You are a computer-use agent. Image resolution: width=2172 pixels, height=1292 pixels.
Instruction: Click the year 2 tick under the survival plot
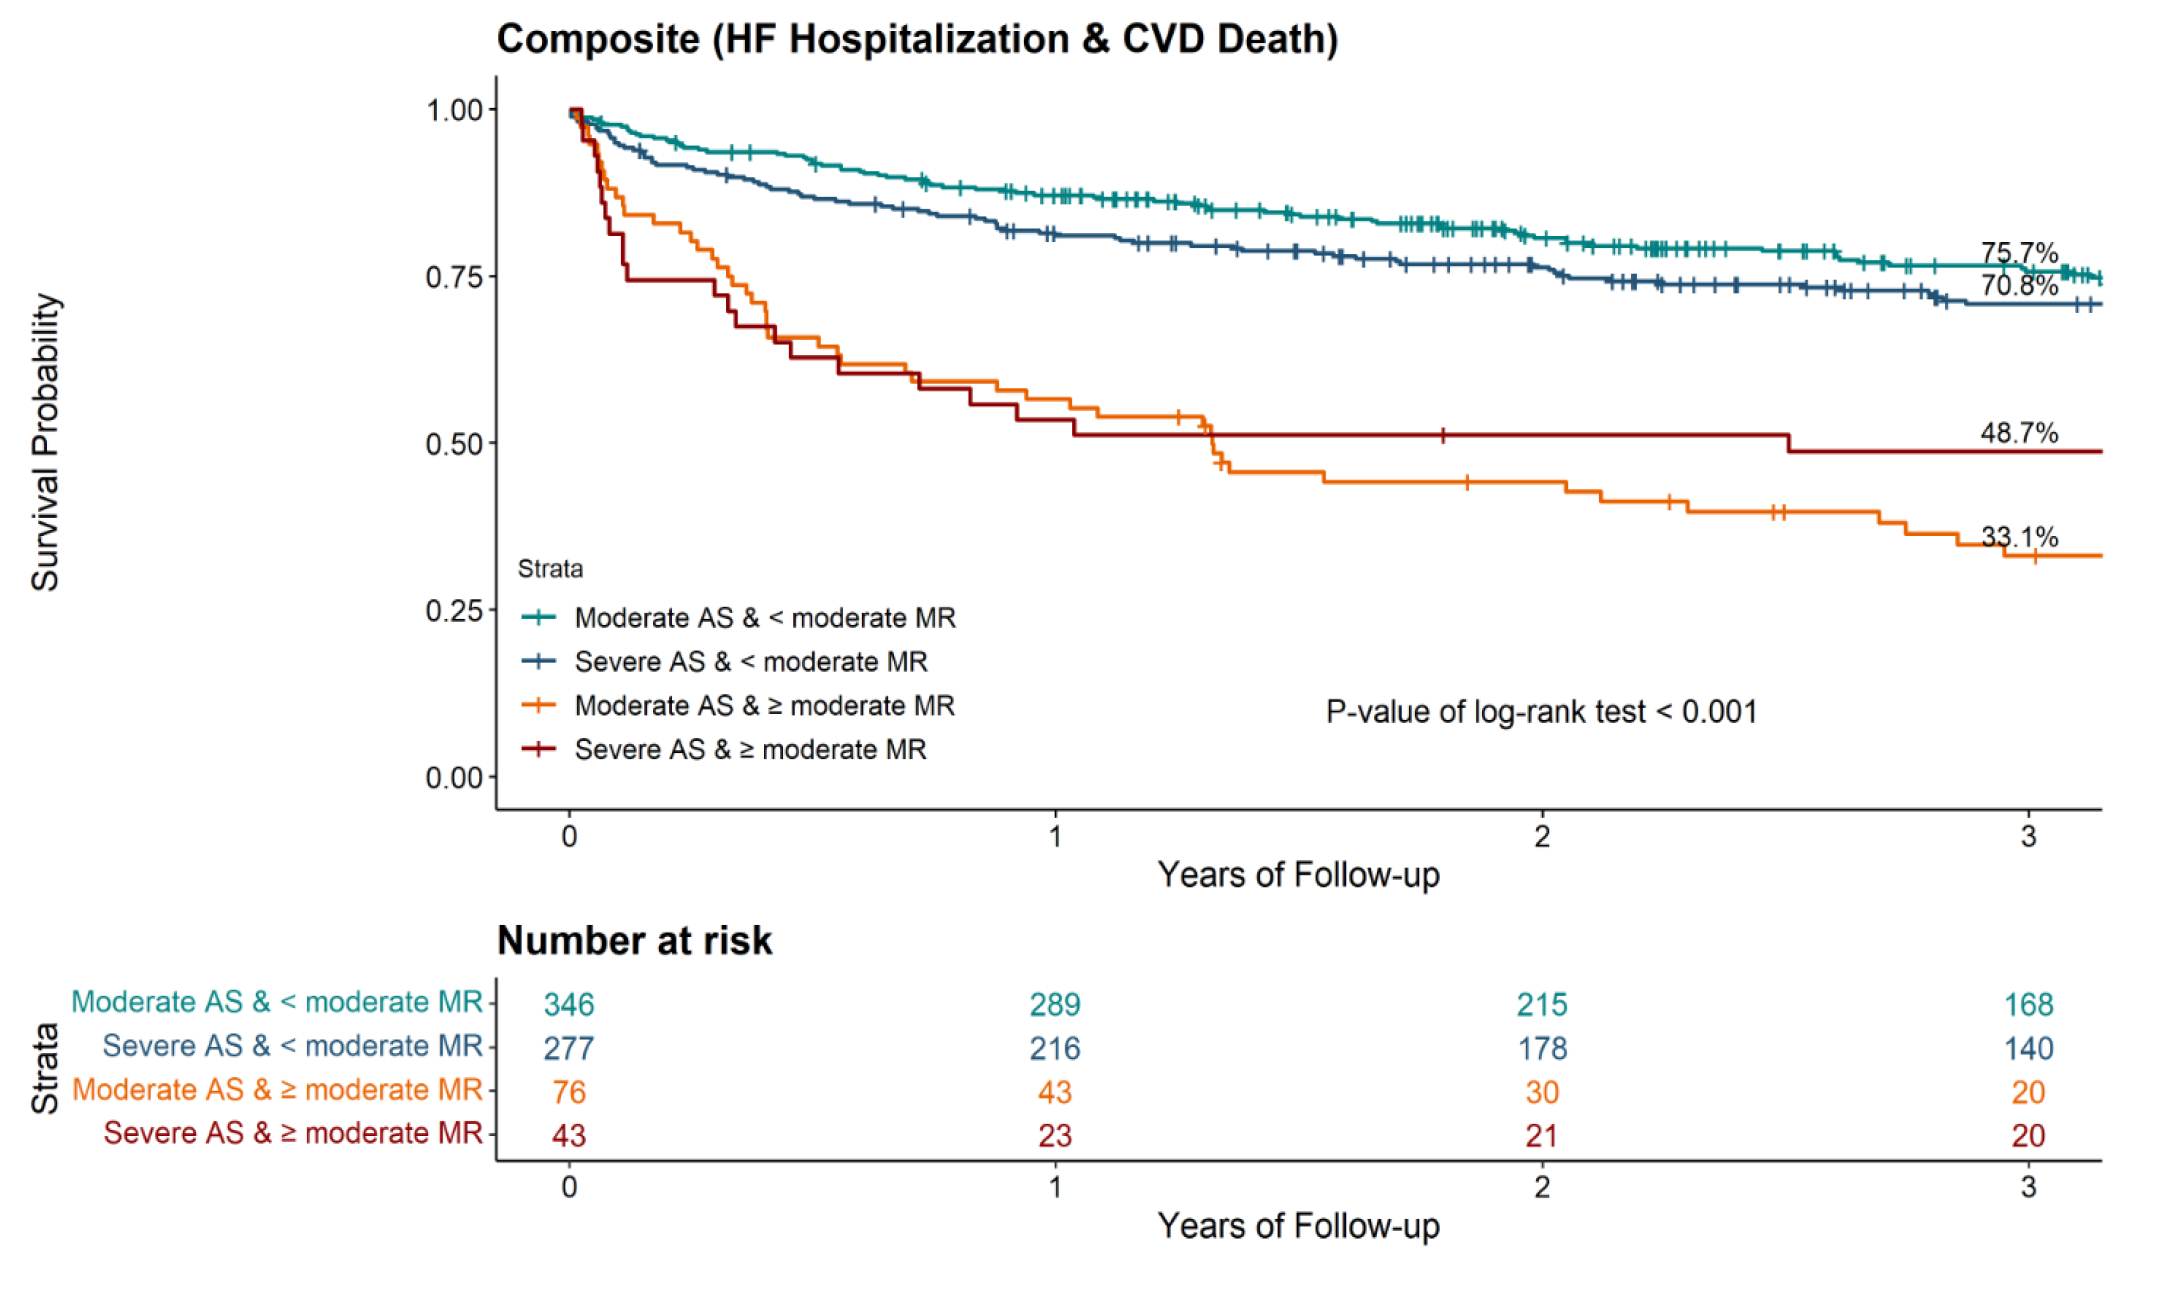coord(1542,836)
